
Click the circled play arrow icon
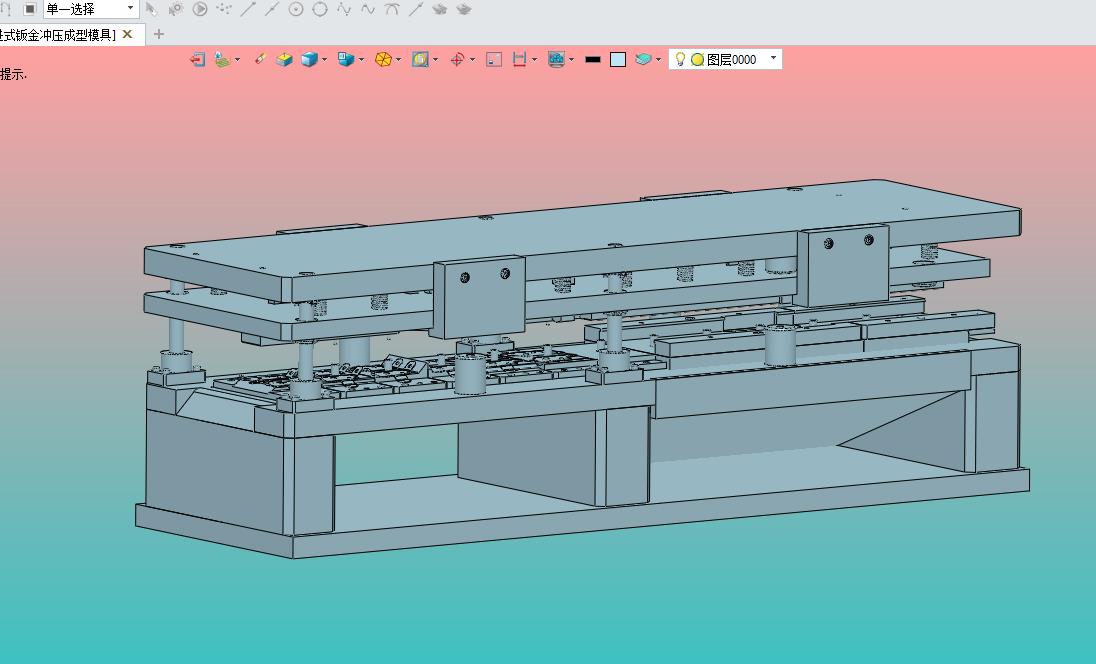(200, 9)
